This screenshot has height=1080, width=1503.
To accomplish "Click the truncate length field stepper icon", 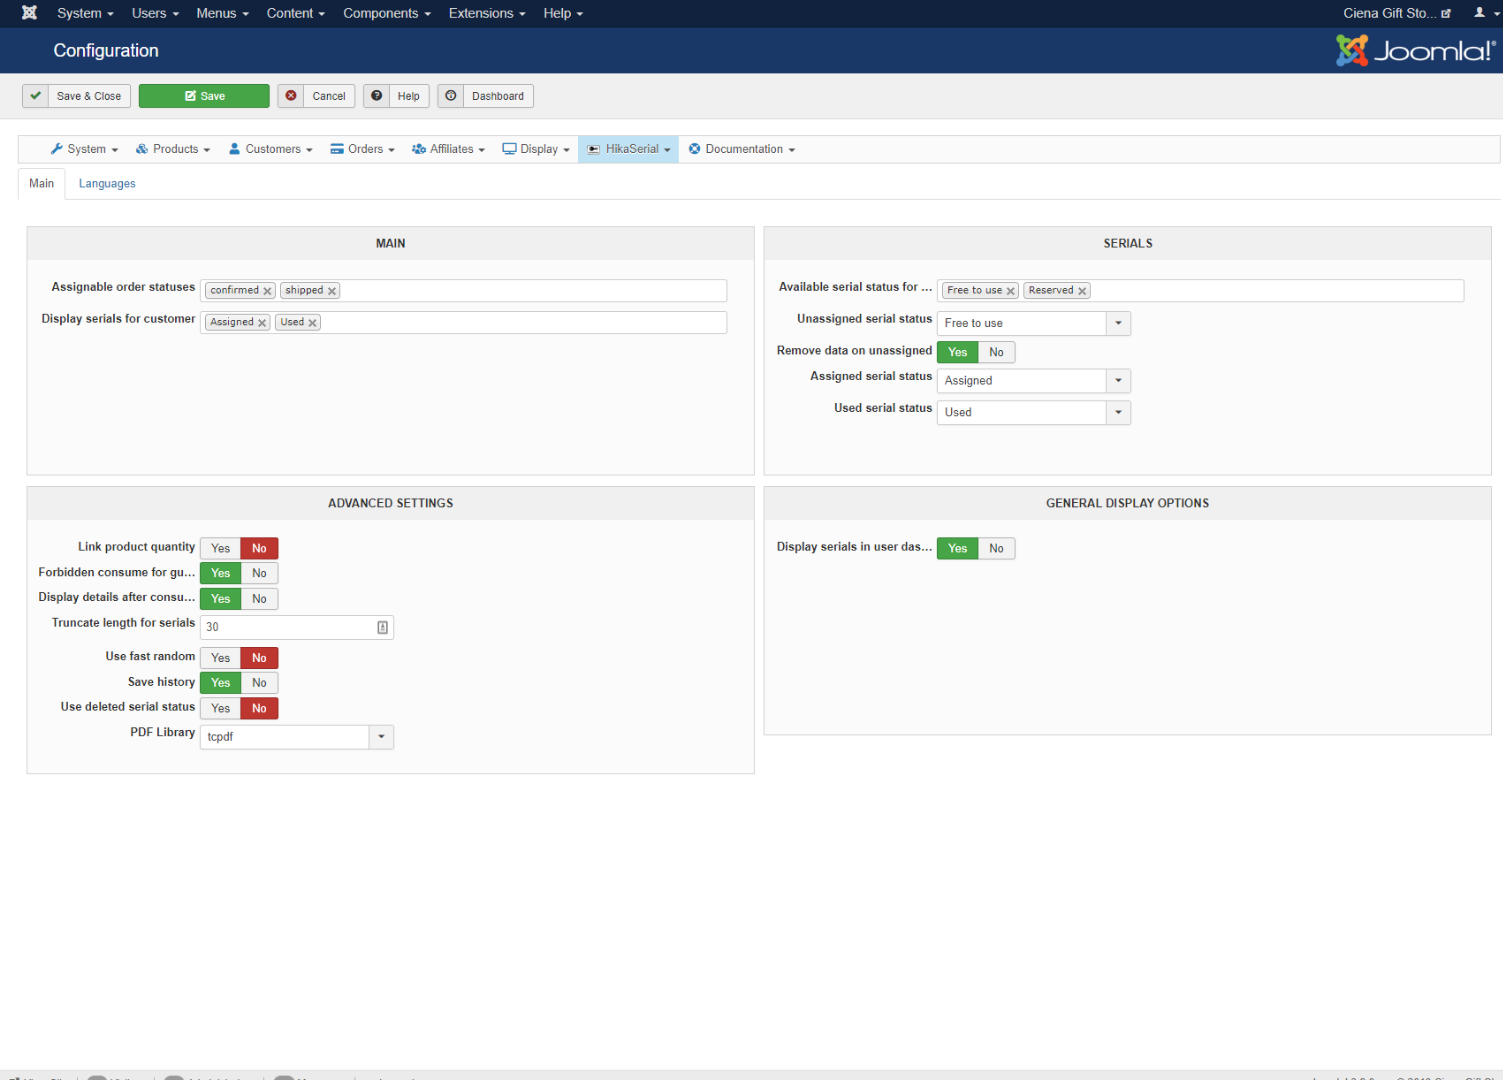I will (382, 627).
